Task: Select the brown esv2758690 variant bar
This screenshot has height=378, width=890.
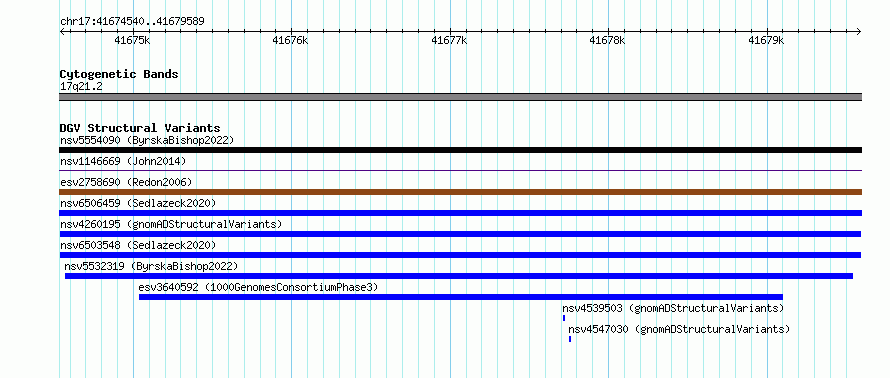Action: click(460, 192)
